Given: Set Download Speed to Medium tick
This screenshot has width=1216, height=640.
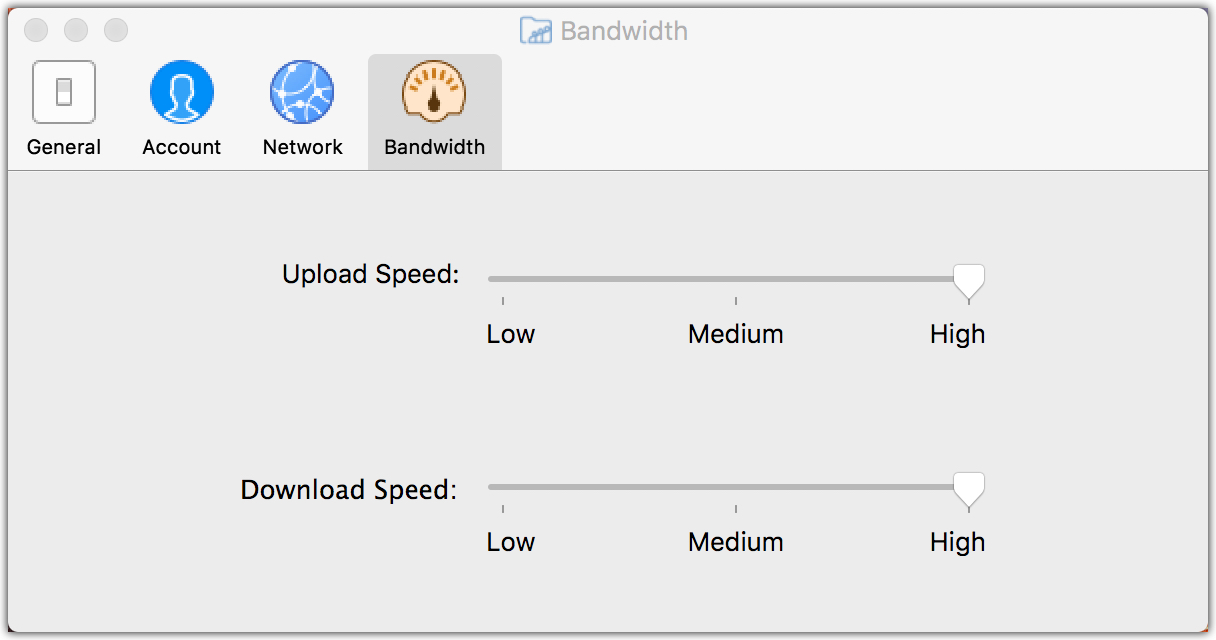Looking at the screenshot, I should [x=736, y=488].
